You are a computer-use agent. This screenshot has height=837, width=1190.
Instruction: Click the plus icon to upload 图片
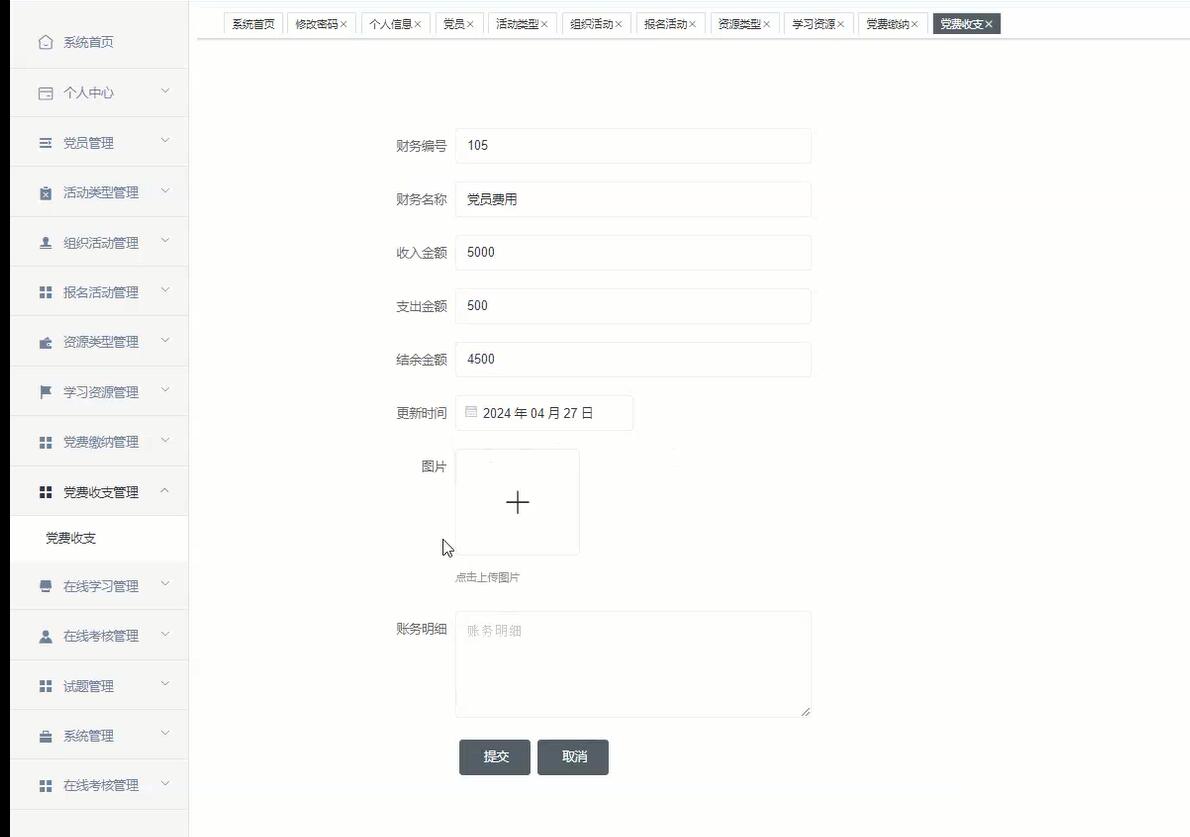(517, 502)
